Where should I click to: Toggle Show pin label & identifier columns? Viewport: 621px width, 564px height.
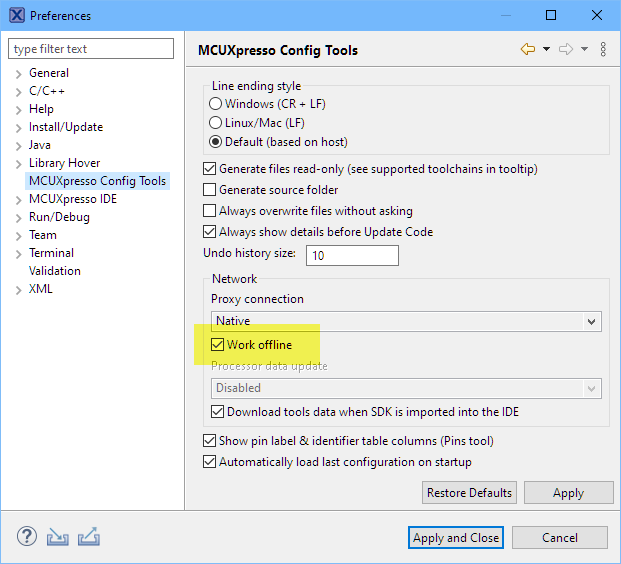209,441
